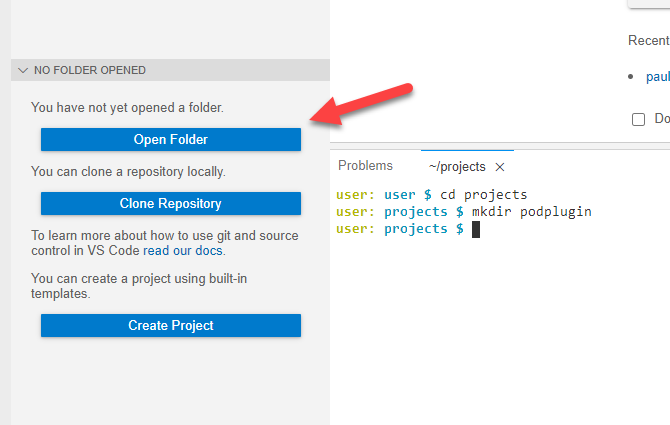
Task: Click the Open Folder button
Action: coord(170,139)
